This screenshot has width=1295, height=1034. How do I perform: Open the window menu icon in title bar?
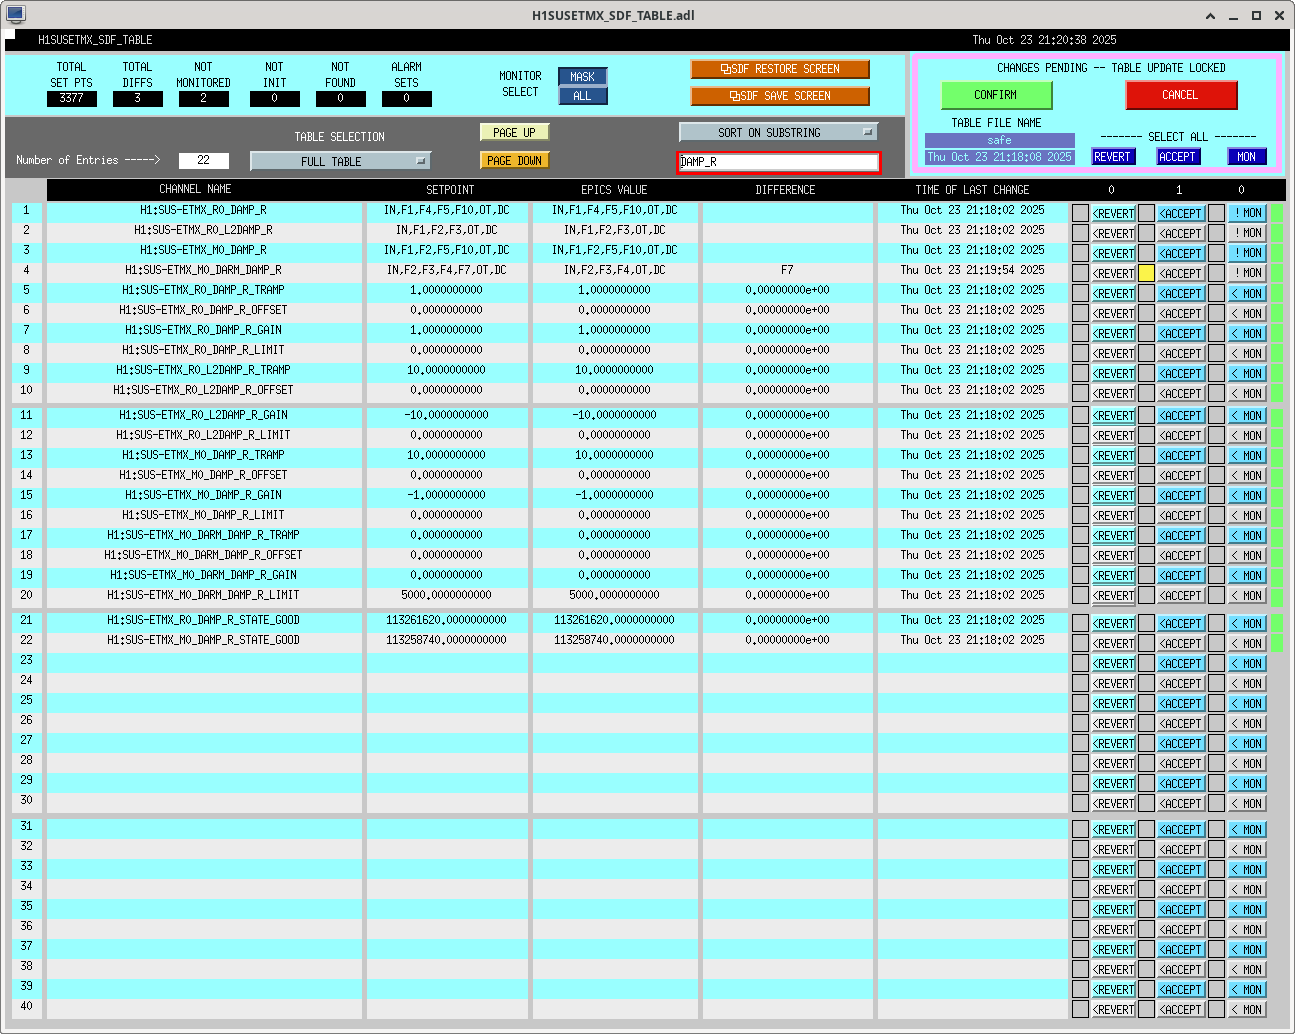pyautogui.click(x=15, y=15)
